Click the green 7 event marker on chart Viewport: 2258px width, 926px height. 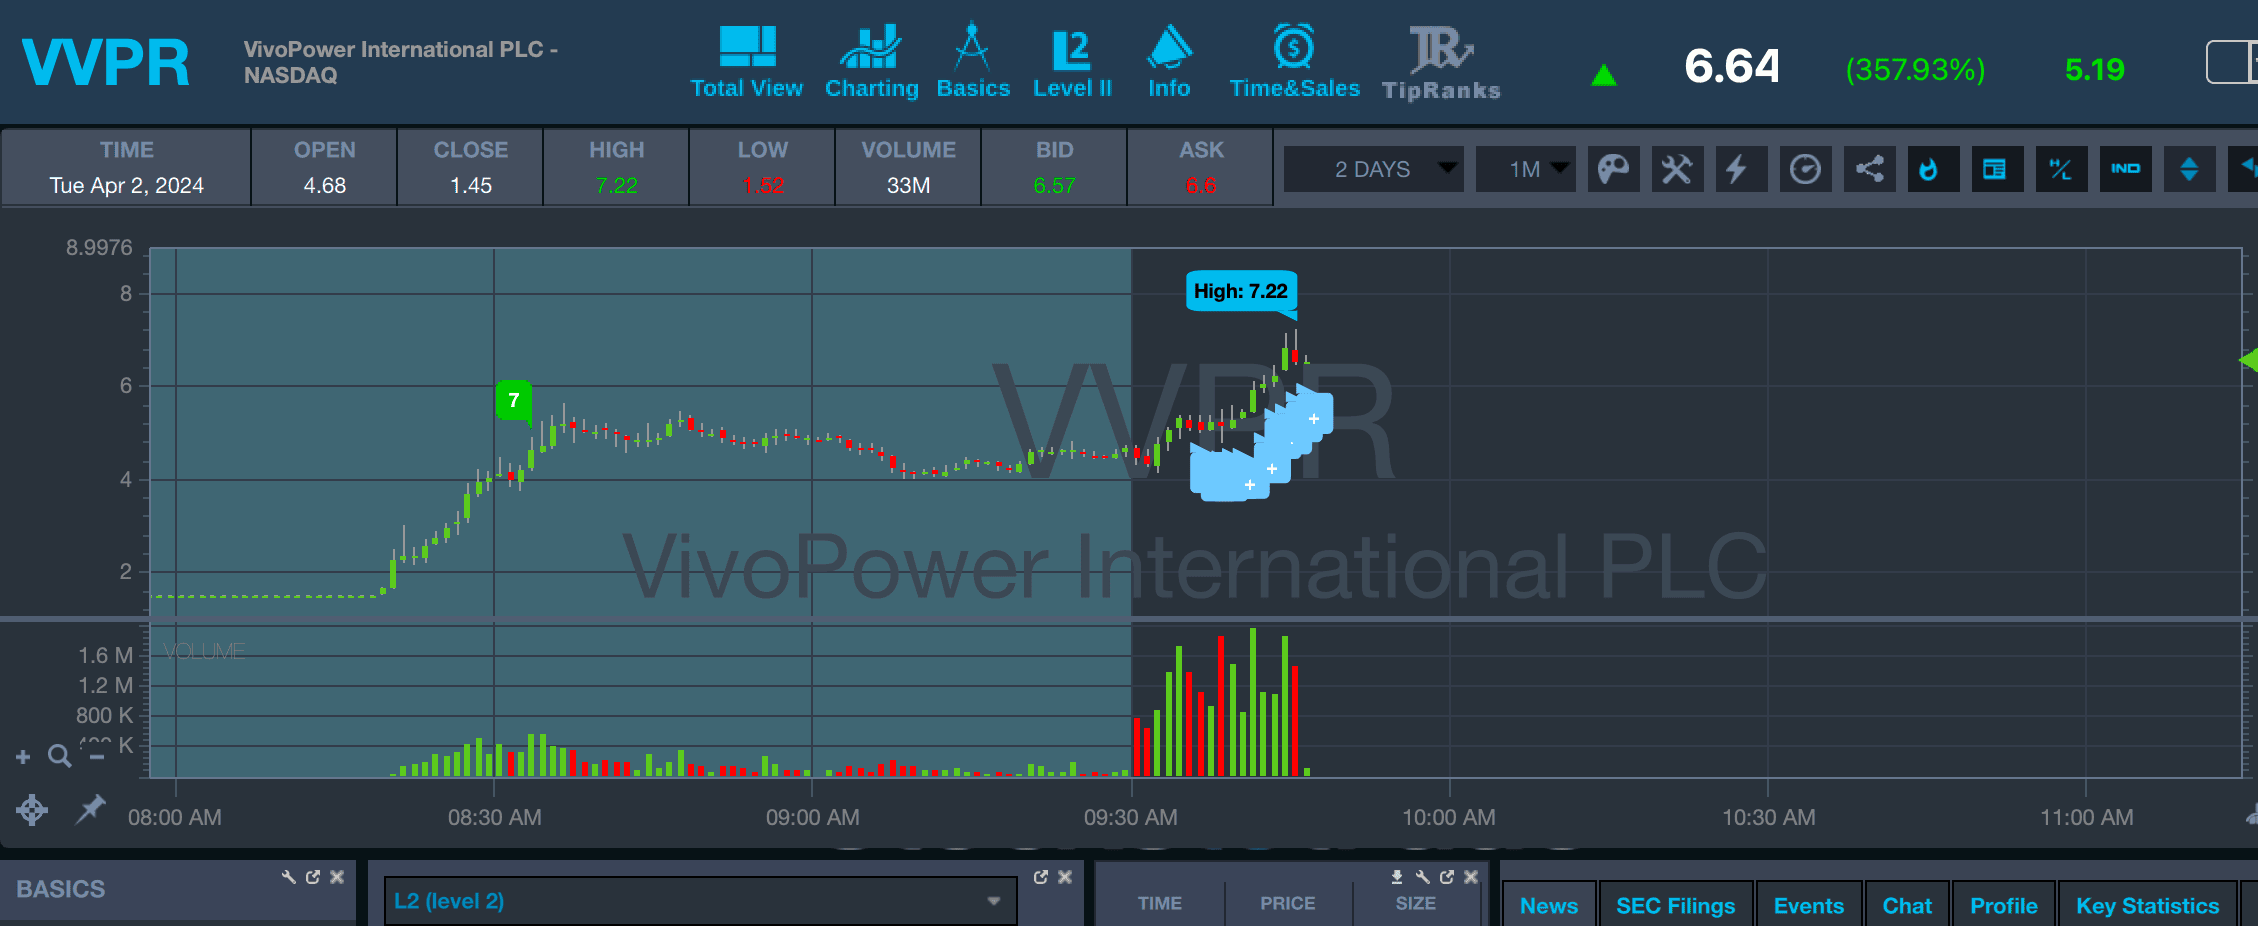pos(514,400)
